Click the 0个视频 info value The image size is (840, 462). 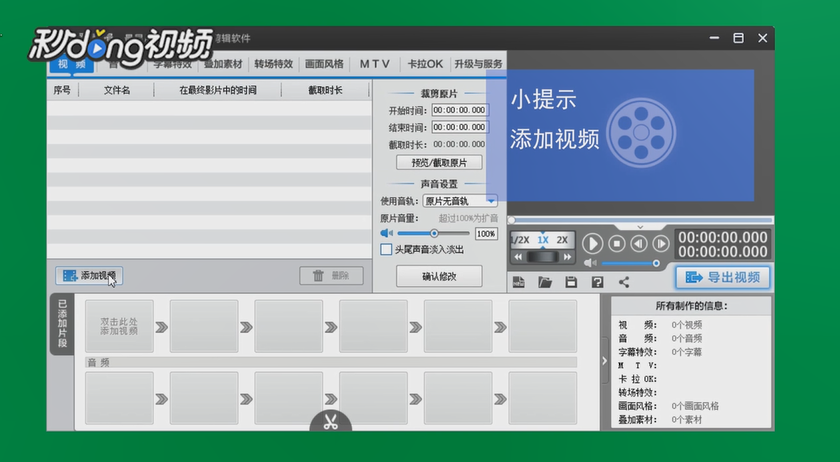coord(687,325)
